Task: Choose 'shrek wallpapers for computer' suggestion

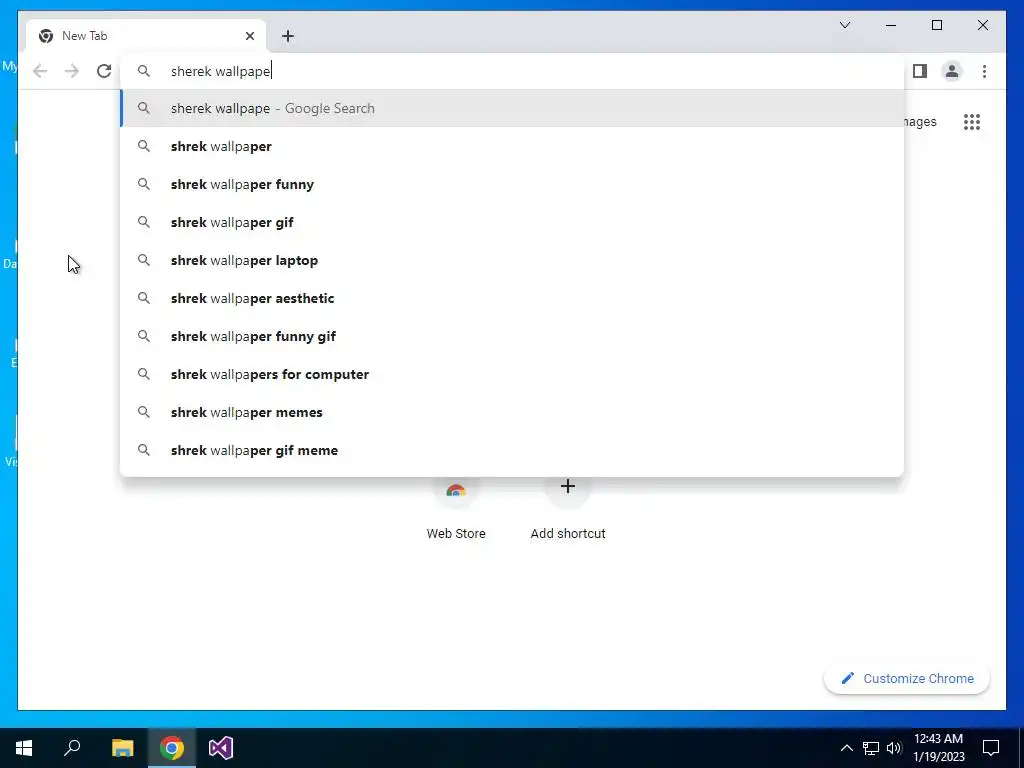Action: pos(513,374)
